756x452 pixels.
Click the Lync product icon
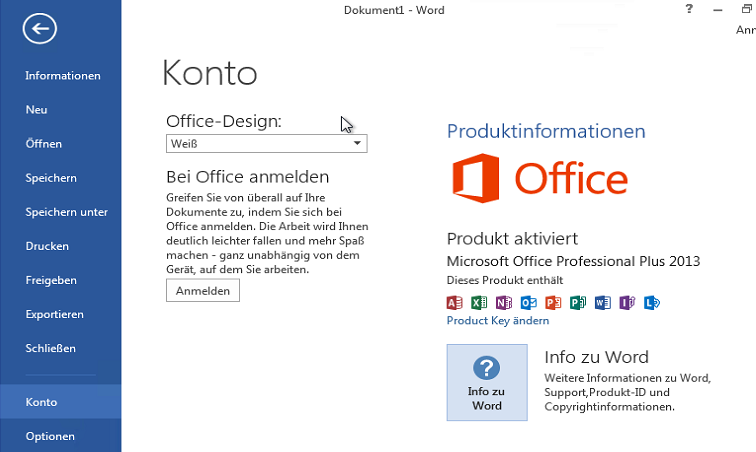click(x=651, y=302)
